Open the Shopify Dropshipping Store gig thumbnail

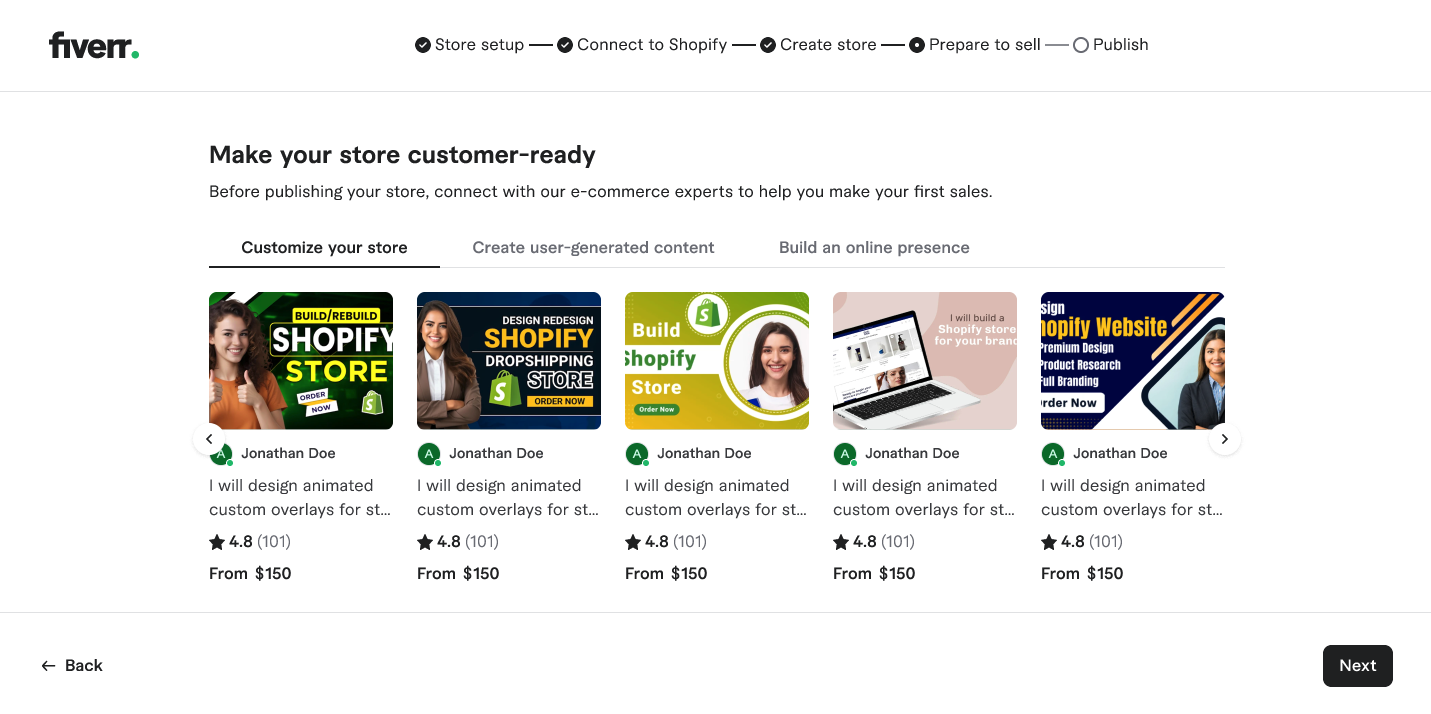click(509, 361)
